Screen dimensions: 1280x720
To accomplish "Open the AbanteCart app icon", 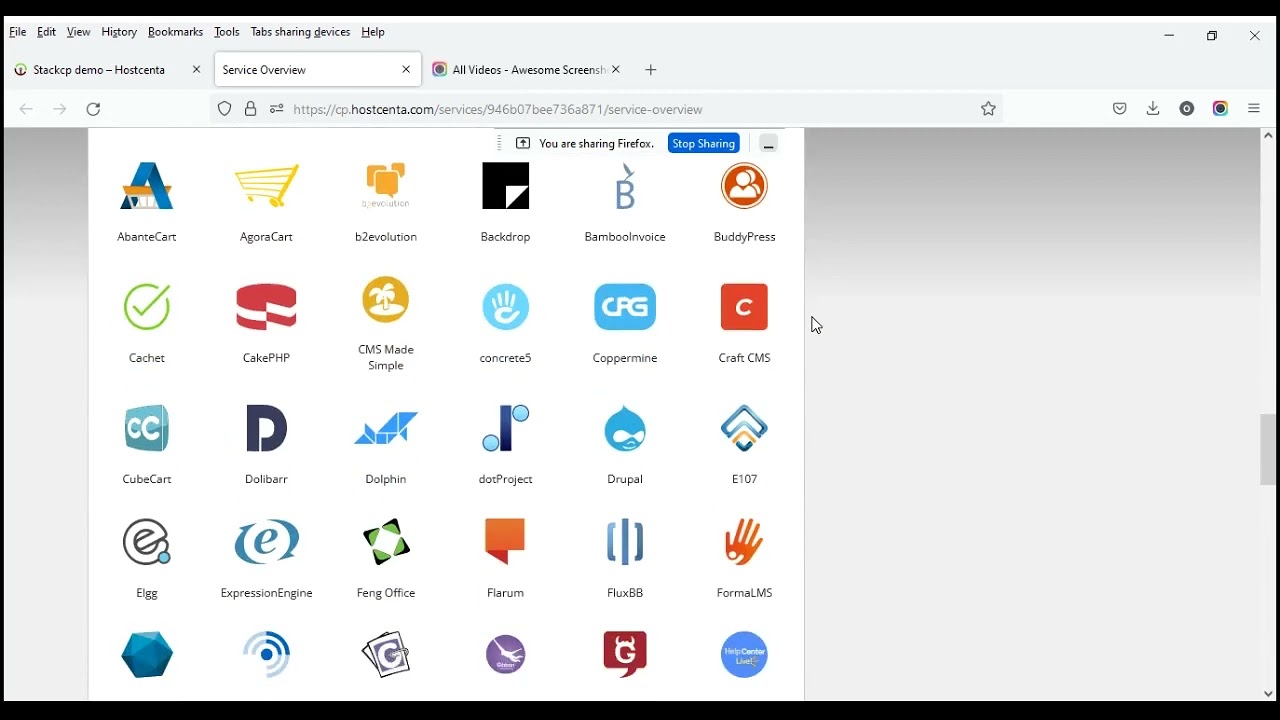I will pos(147,187).
